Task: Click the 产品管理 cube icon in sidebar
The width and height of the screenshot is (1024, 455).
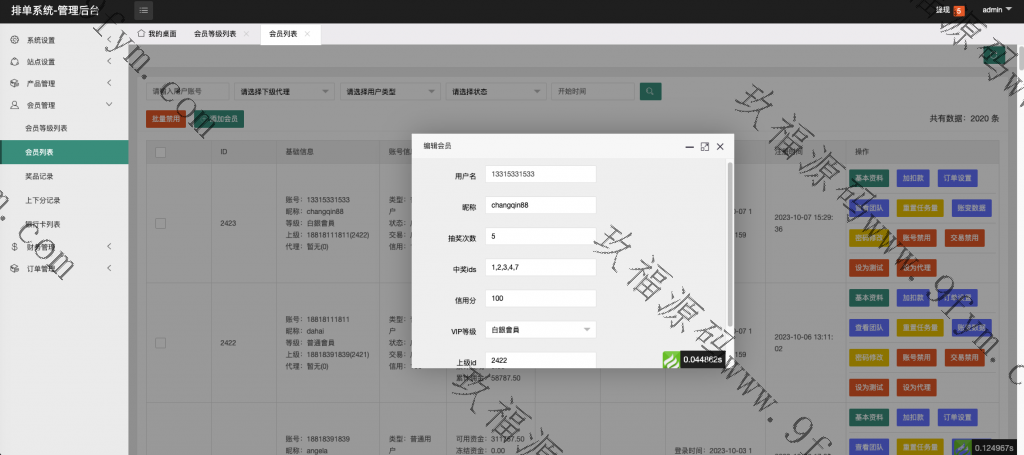Action: 14,83
